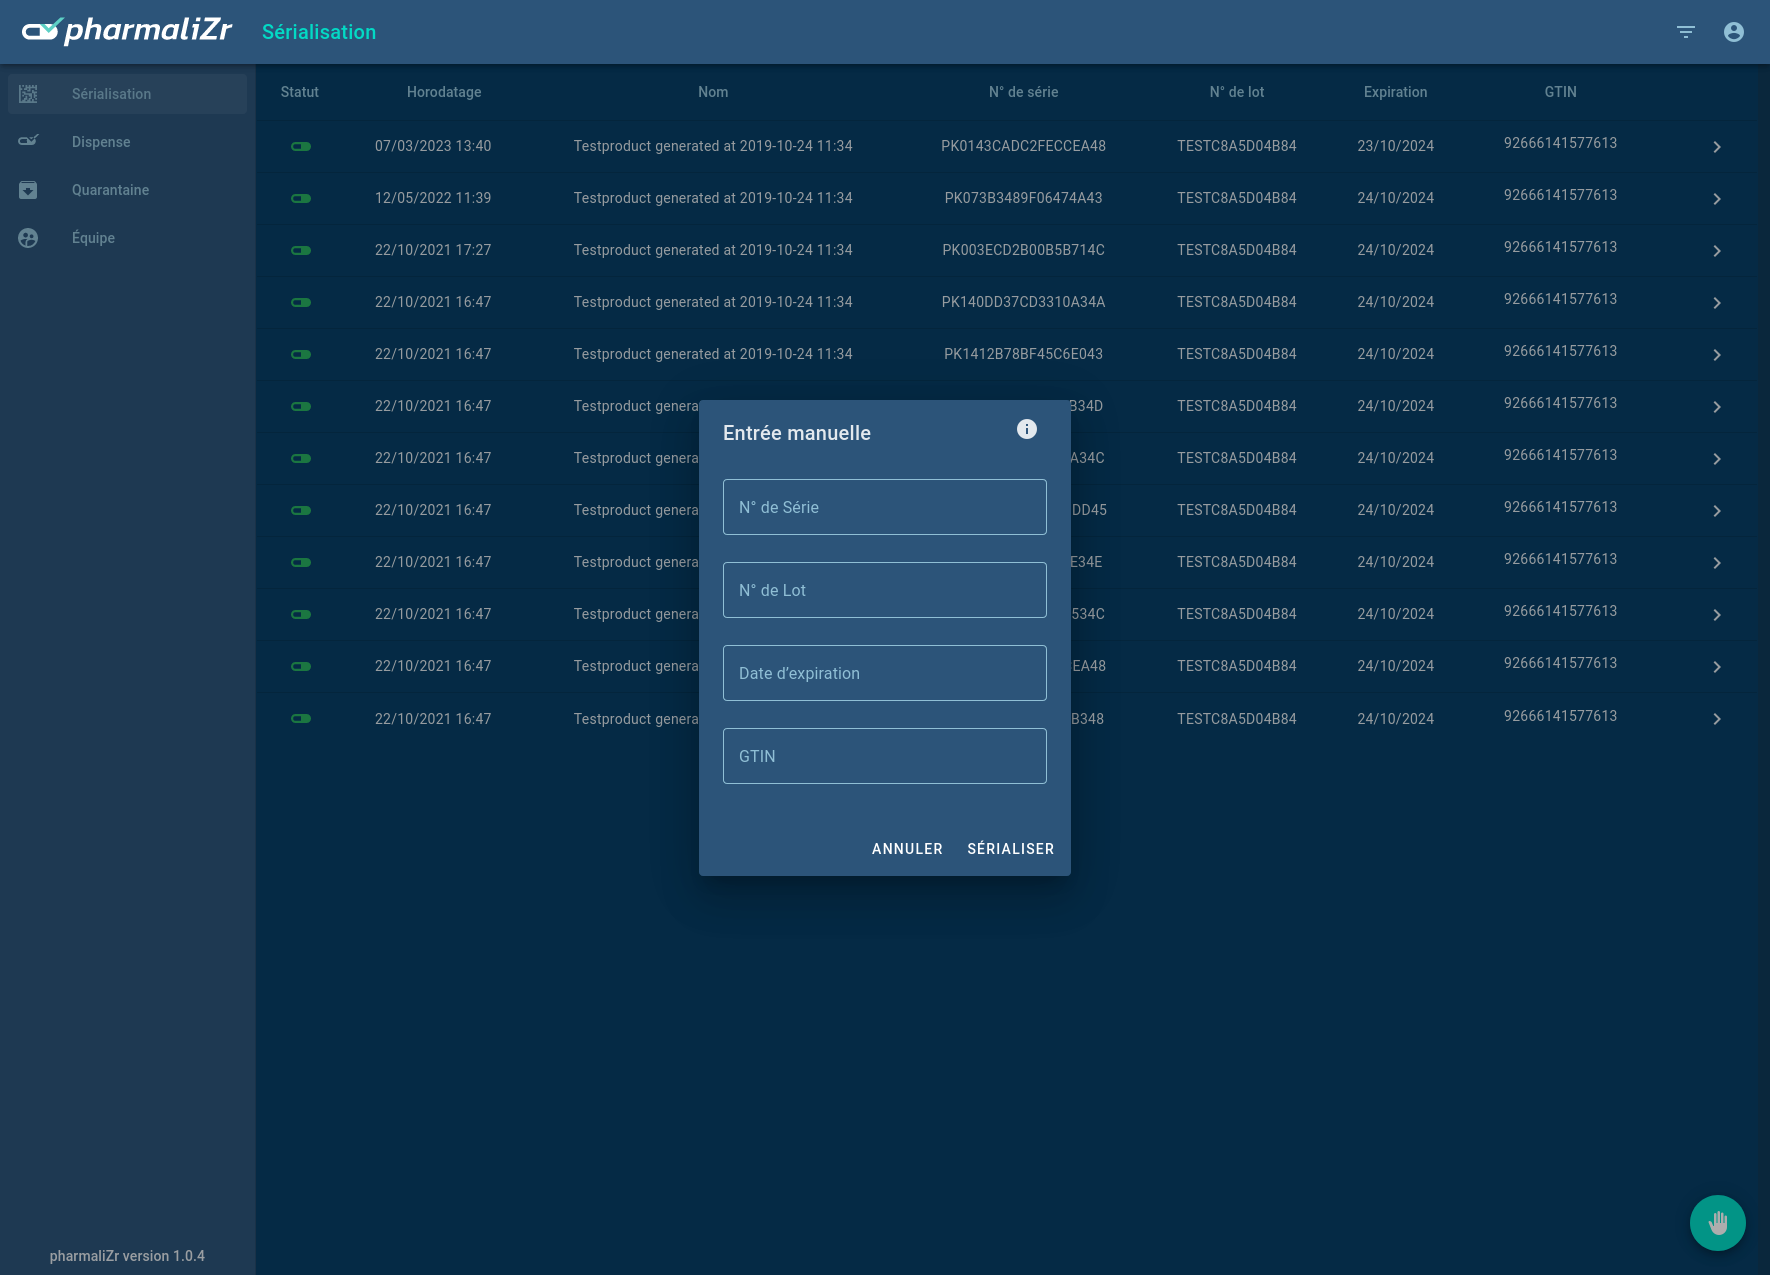Expand the PK1412B78BF45C6E043 row chevron
Image resolution: width=1770 pixels, height=1275 pixels.
pos(1717,355)
